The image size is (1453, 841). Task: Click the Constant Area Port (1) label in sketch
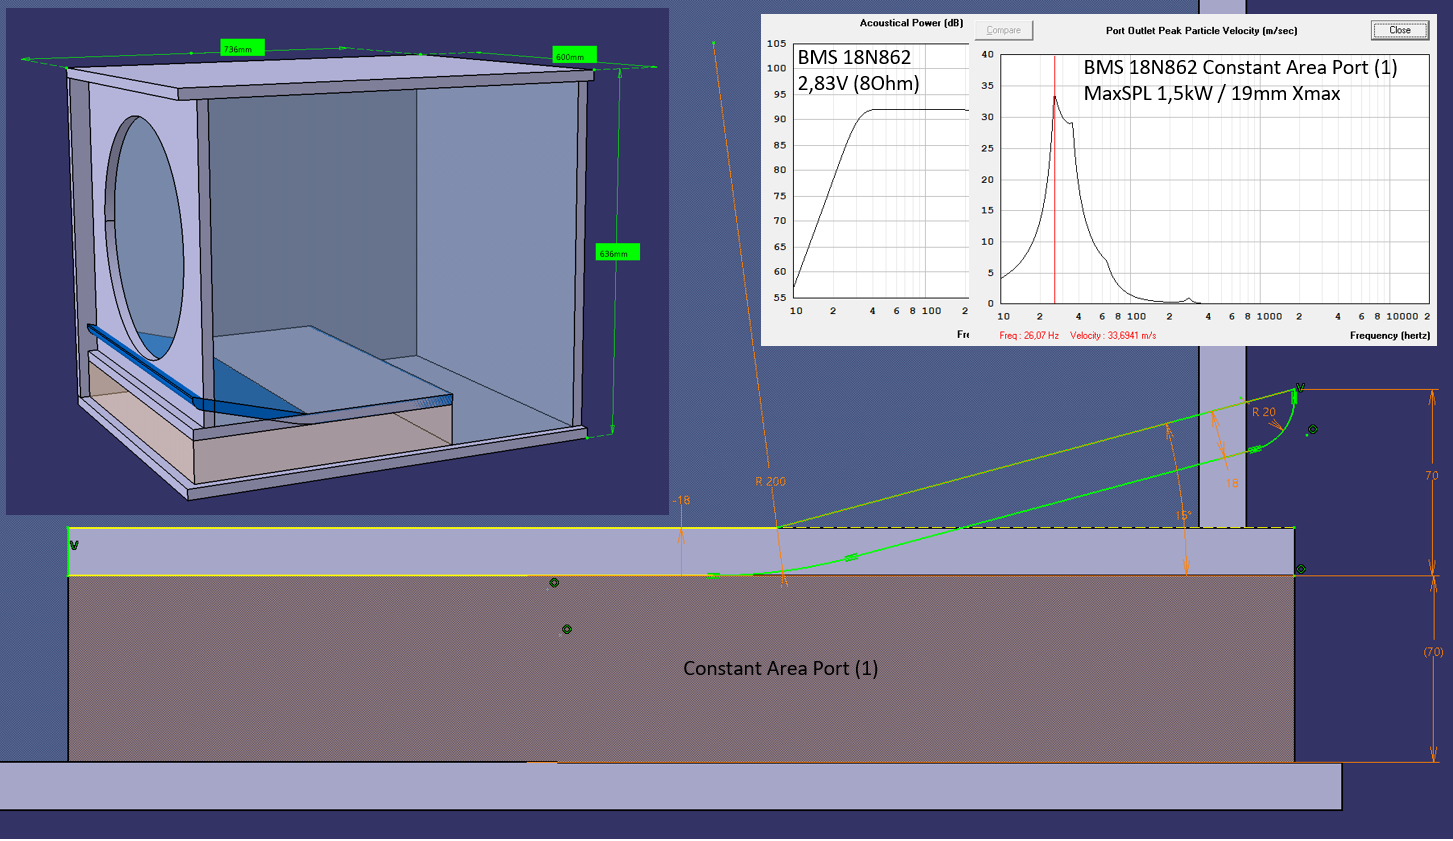(780, 668)
